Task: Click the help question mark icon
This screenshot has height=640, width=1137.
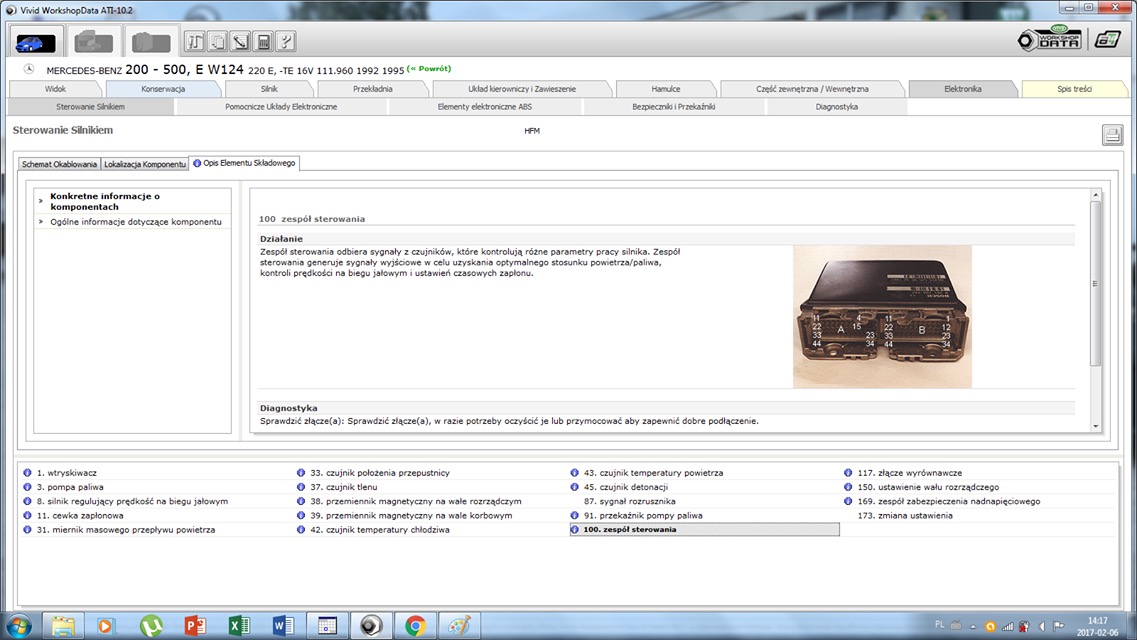Action: pos(285,42)
